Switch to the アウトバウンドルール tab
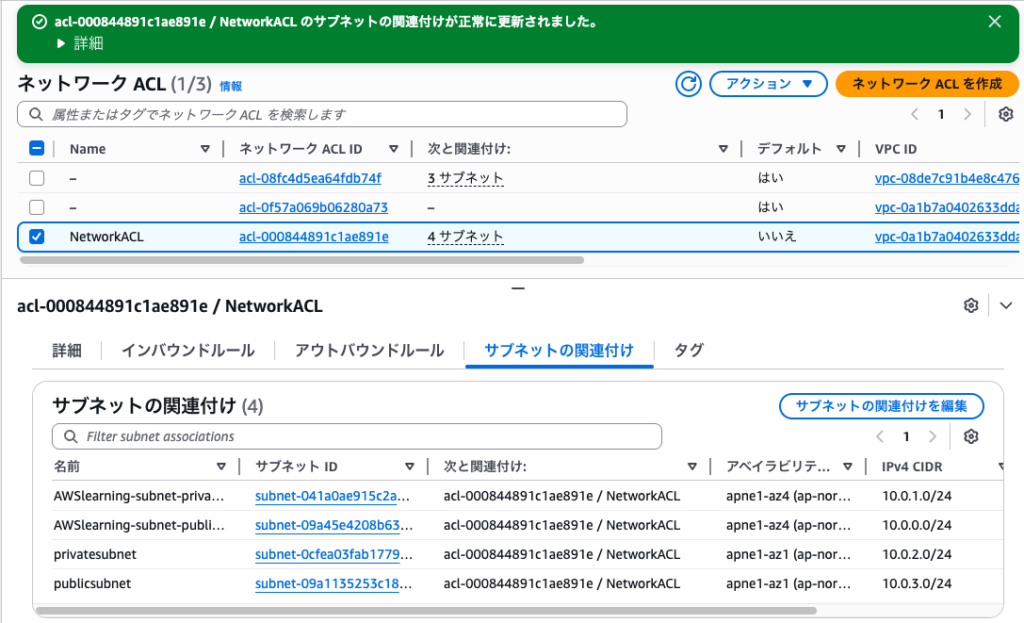1024x623 pixels. point(369,350)
